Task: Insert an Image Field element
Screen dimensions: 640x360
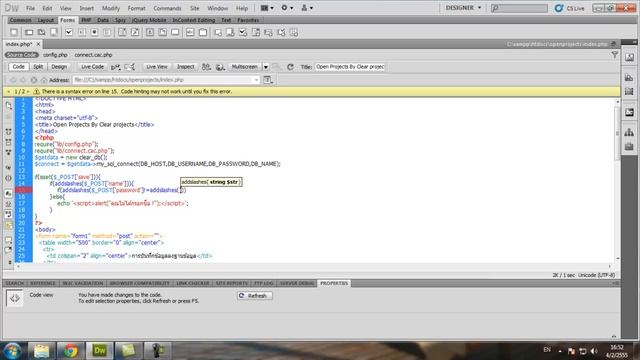Action: pyautogui.click(x=150, y=32)
